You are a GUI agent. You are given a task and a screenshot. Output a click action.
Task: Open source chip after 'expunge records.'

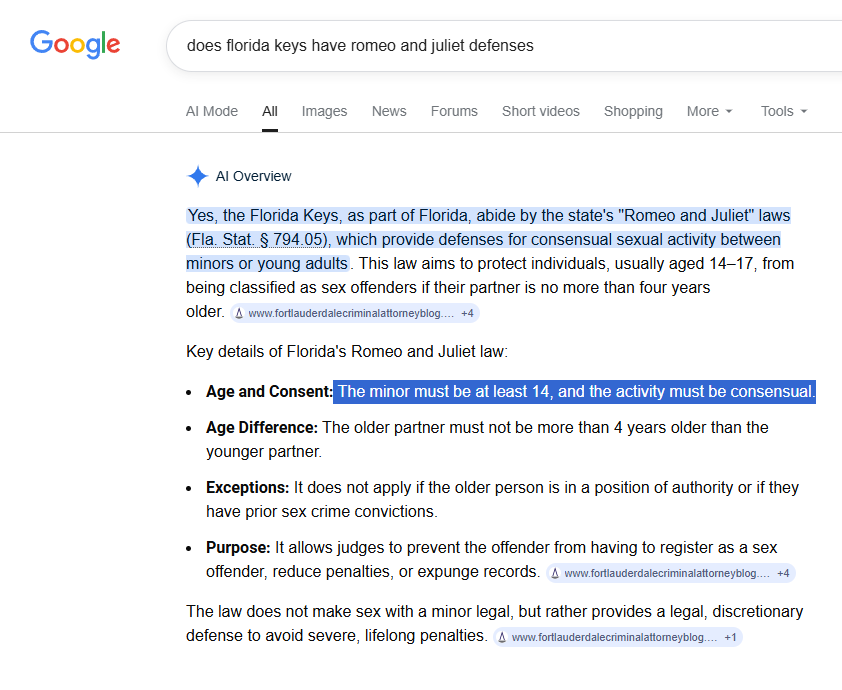click(x=671, y=573)
